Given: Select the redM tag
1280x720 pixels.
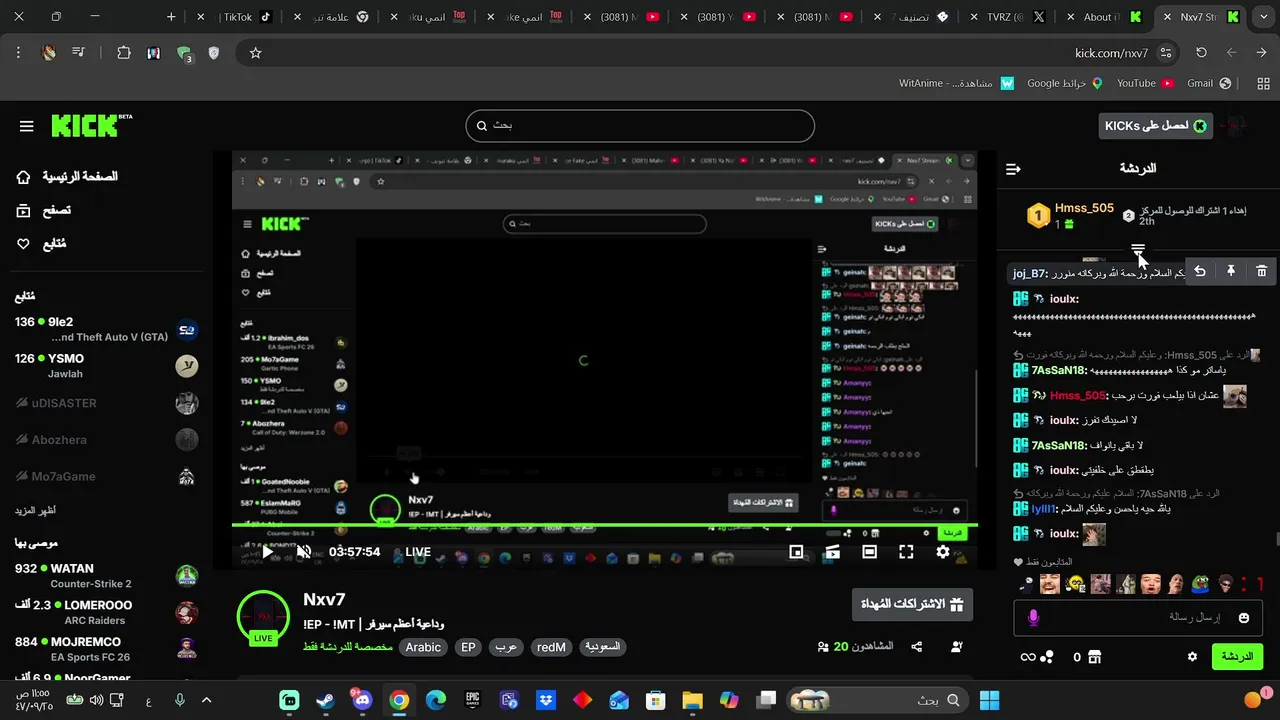Looking at the screenshot, I should [551, 647].
